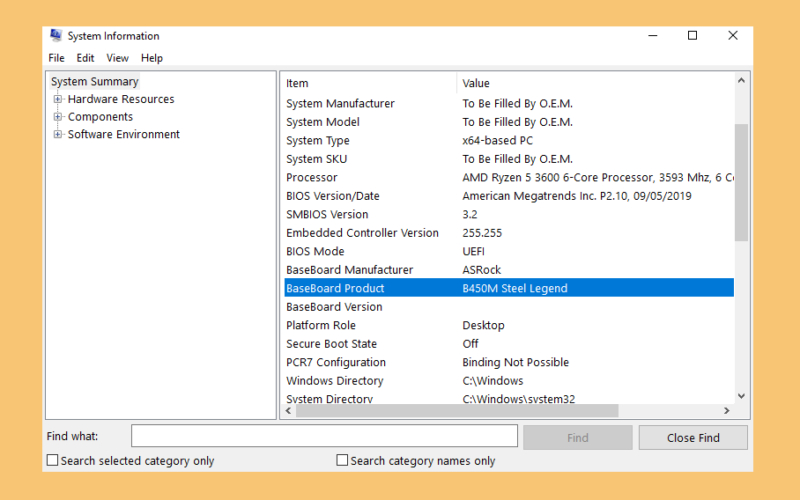Select the BaseBoard Manufacturer row

coord(509,269)
